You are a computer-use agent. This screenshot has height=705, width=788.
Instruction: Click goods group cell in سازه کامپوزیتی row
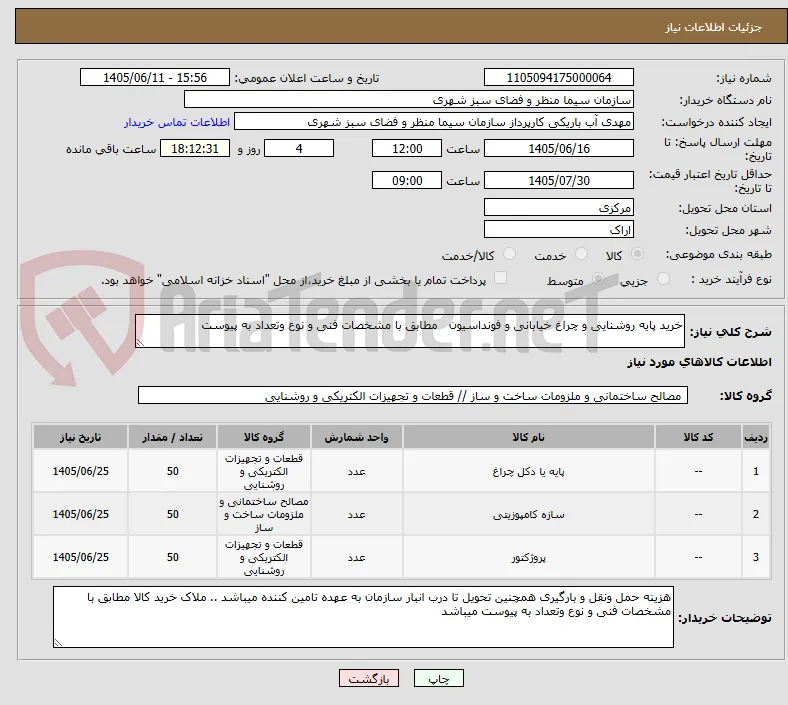264,515
